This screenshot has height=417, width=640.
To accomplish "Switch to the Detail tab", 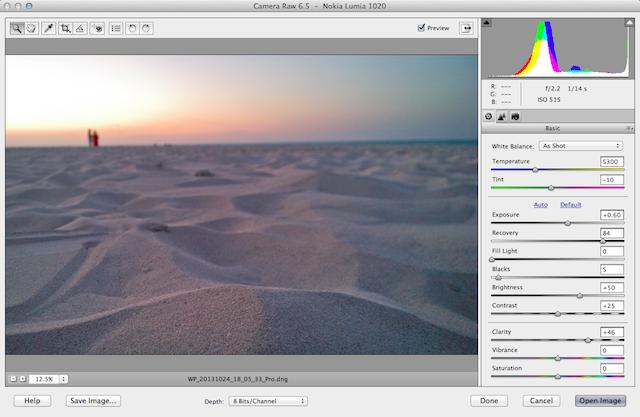I will pos(502,117).
